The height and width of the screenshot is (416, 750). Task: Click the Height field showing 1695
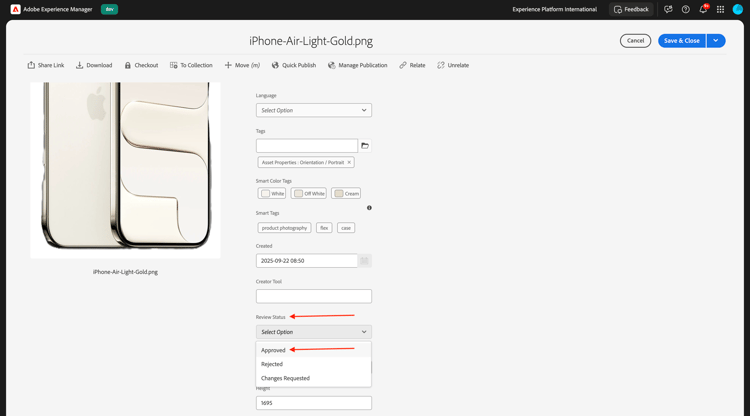coord(314,403)
